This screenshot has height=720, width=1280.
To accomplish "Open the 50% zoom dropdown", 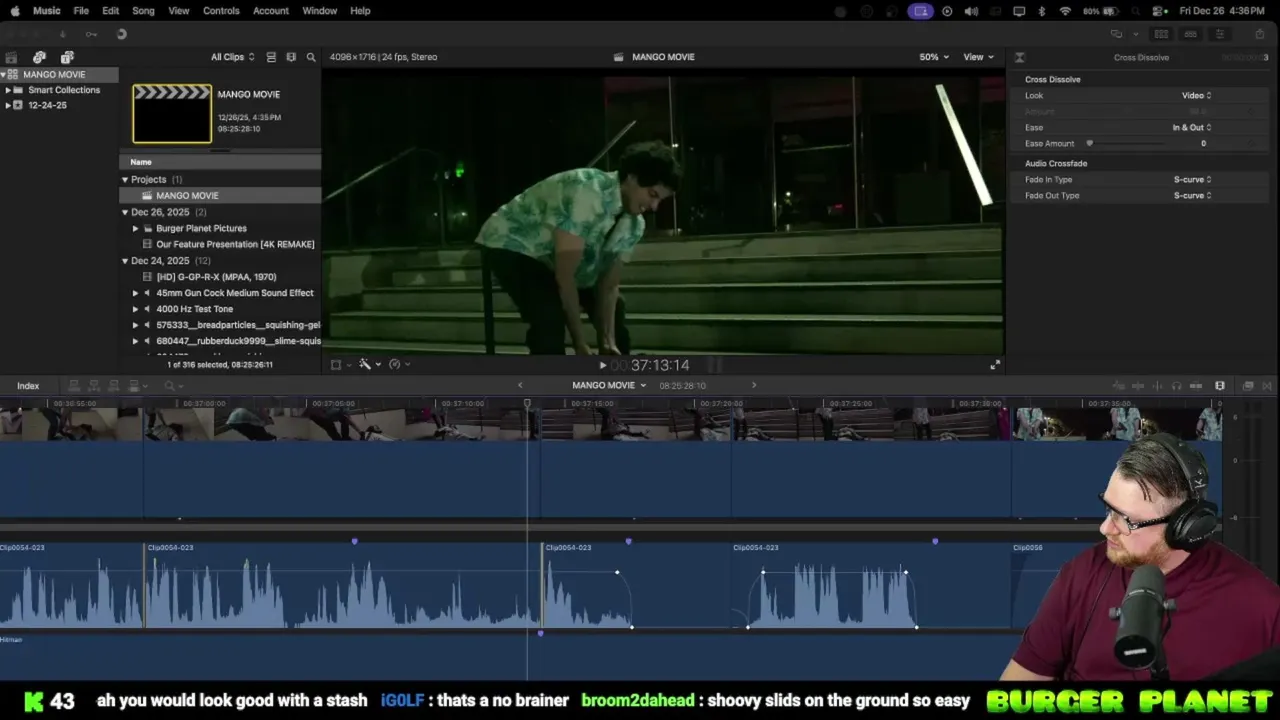I will click(935, 57).
